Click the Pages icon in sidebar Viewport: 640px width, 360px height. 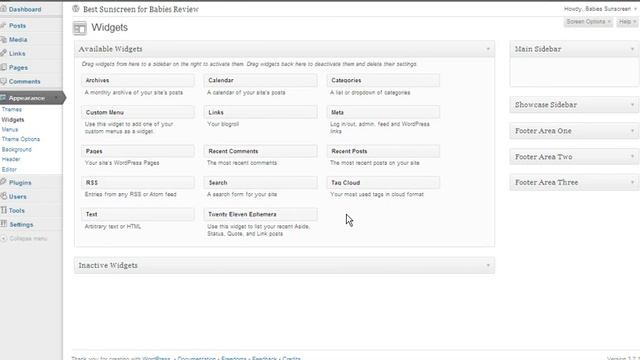[3, 67]
